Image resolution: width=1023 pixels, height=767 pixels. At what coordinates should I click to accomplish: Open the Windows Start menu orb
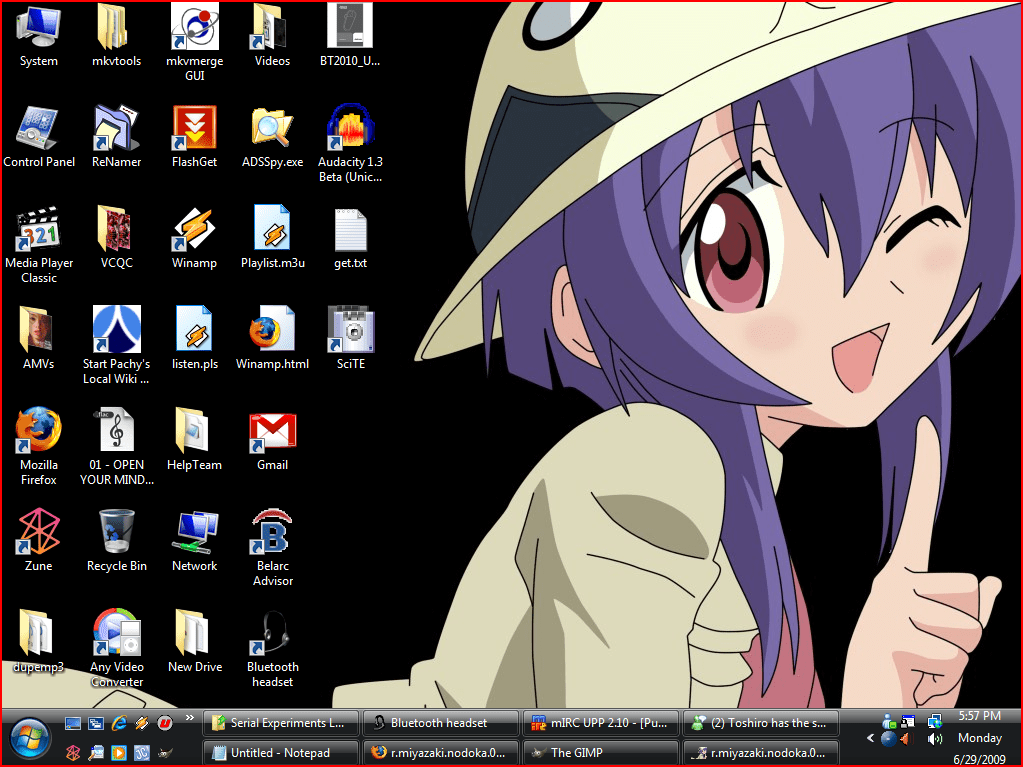click(30, 739)
